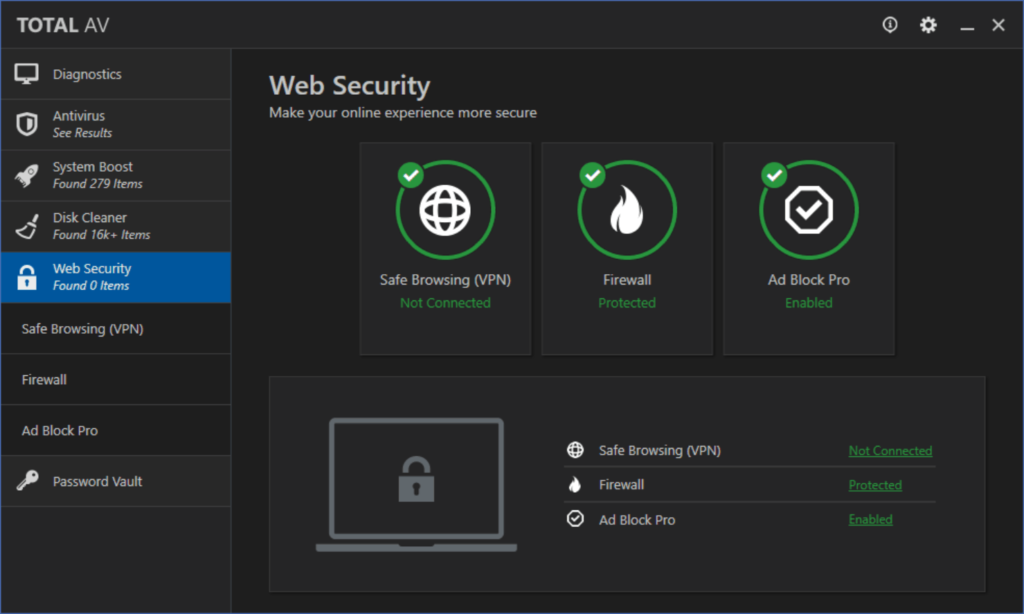This screenshot has width=1024, height=614.
Task: Click the System Boost rocket icon
Action: coord(27,175)
